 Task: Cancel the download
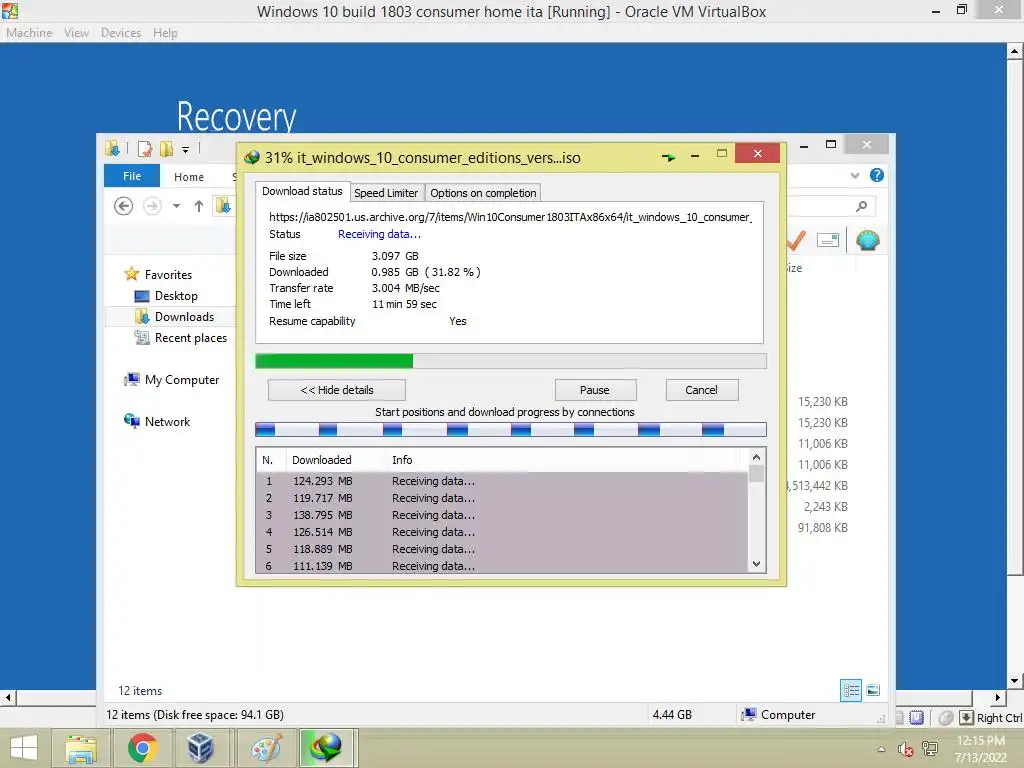pyautogui.click(x=702, y=390)
